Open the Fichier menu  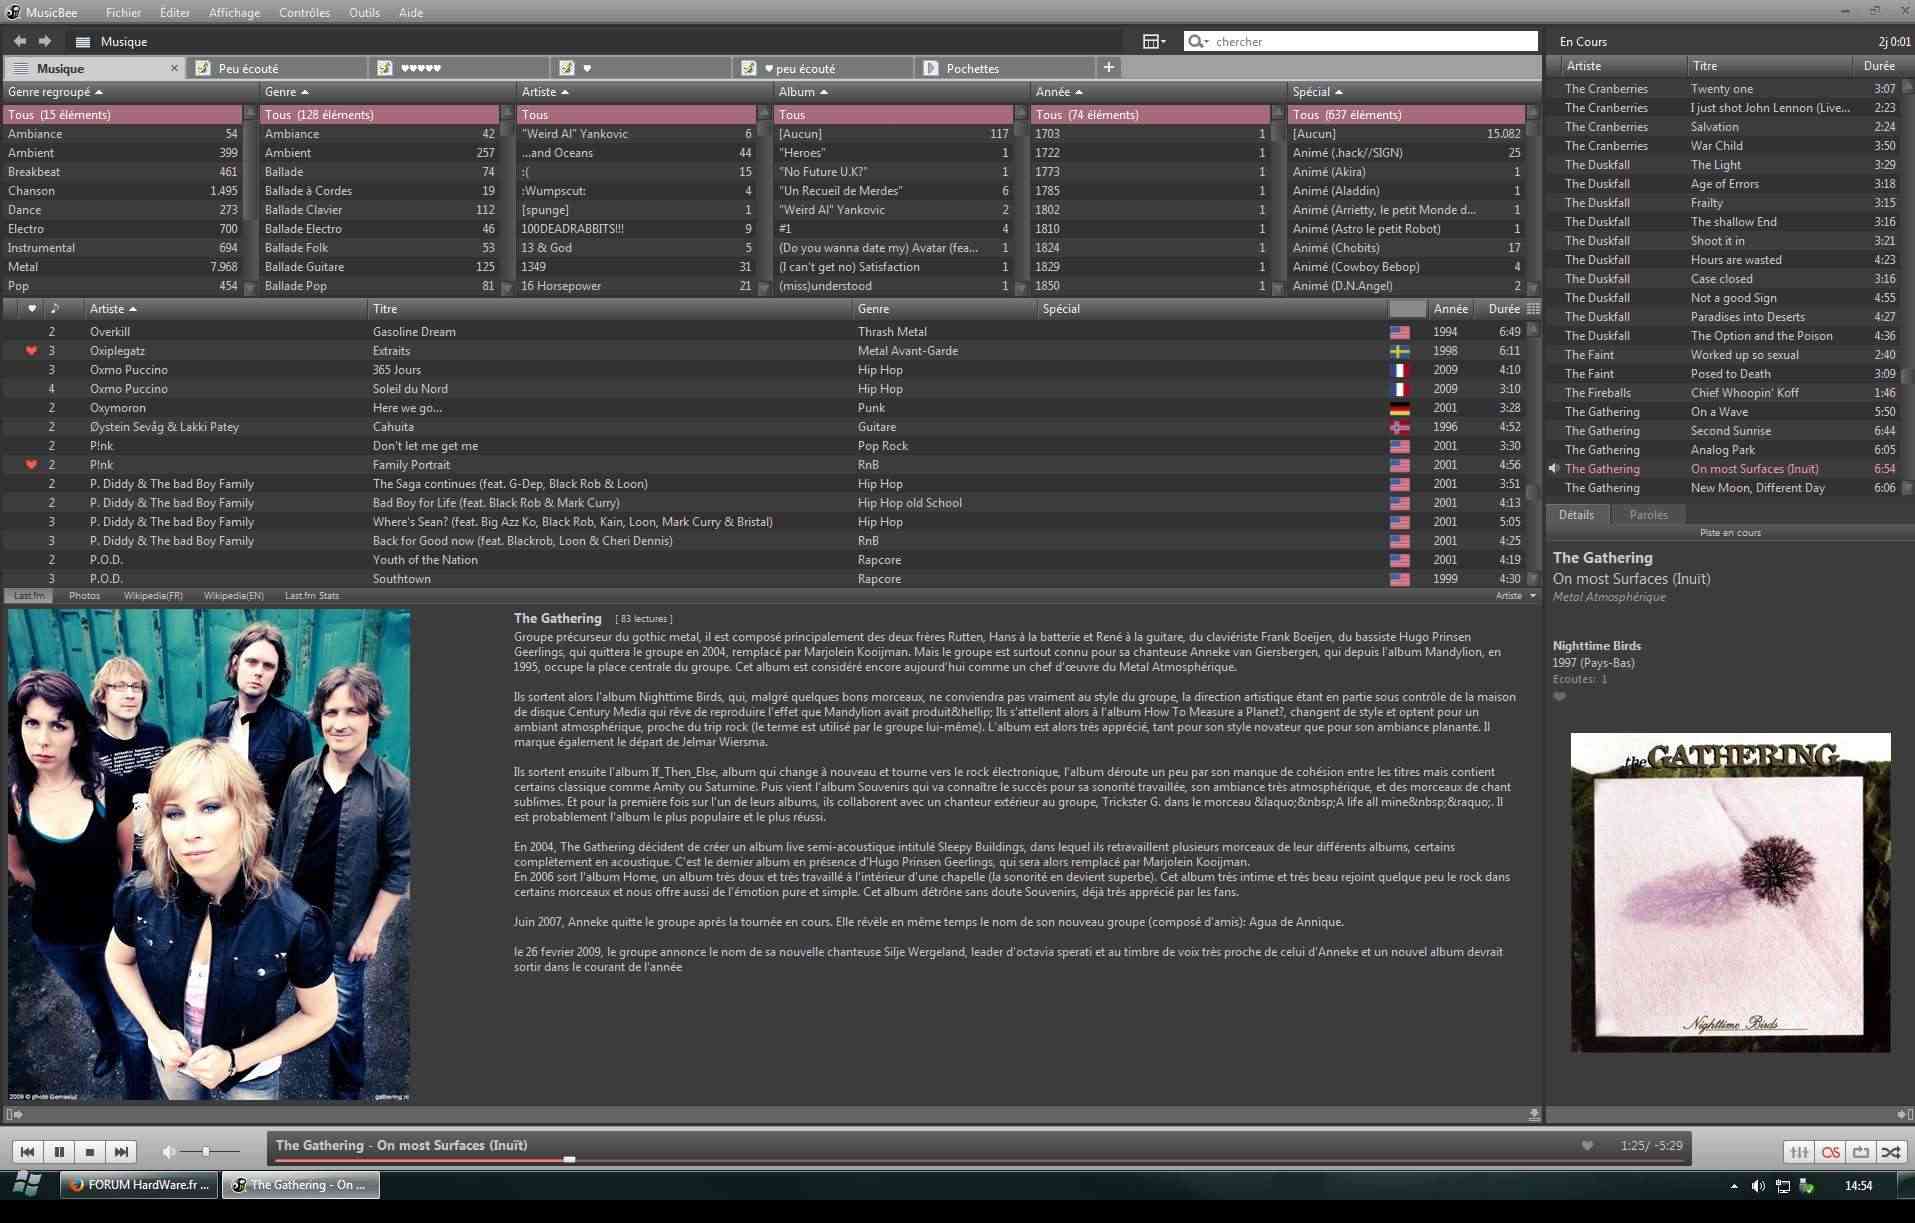pyautogui.click(x=124, y=13)
